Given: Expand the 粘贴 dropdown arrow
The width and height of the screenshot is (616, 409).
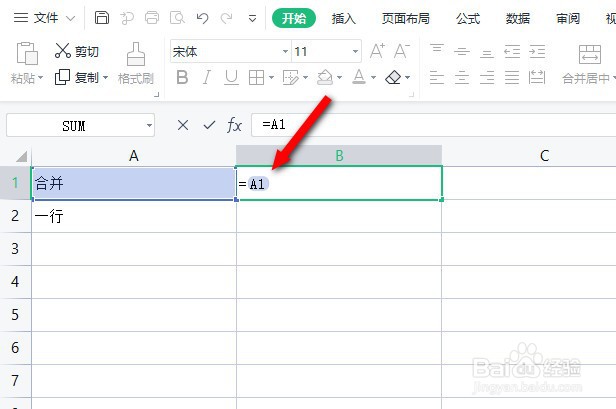Looking at the screenshot, I should click(x=40, y=78).
